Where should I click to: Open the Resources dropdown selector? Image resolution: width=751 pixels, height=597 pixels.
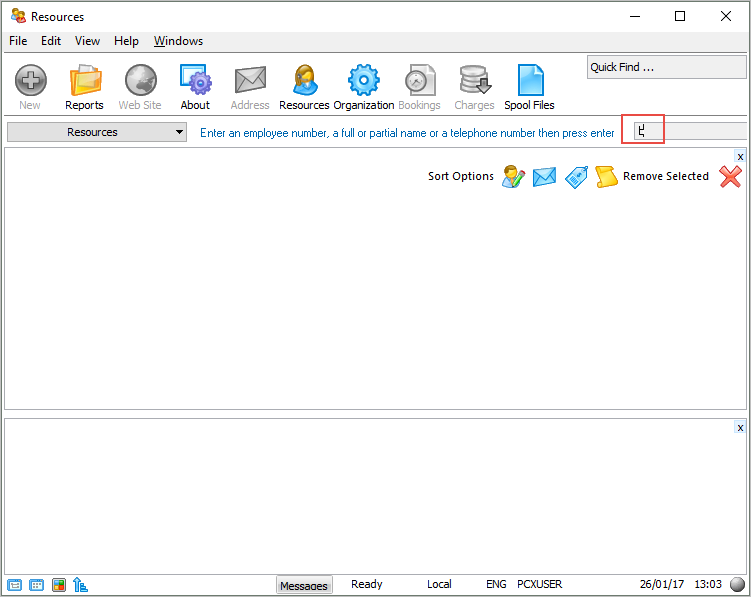tap(97, 132)
